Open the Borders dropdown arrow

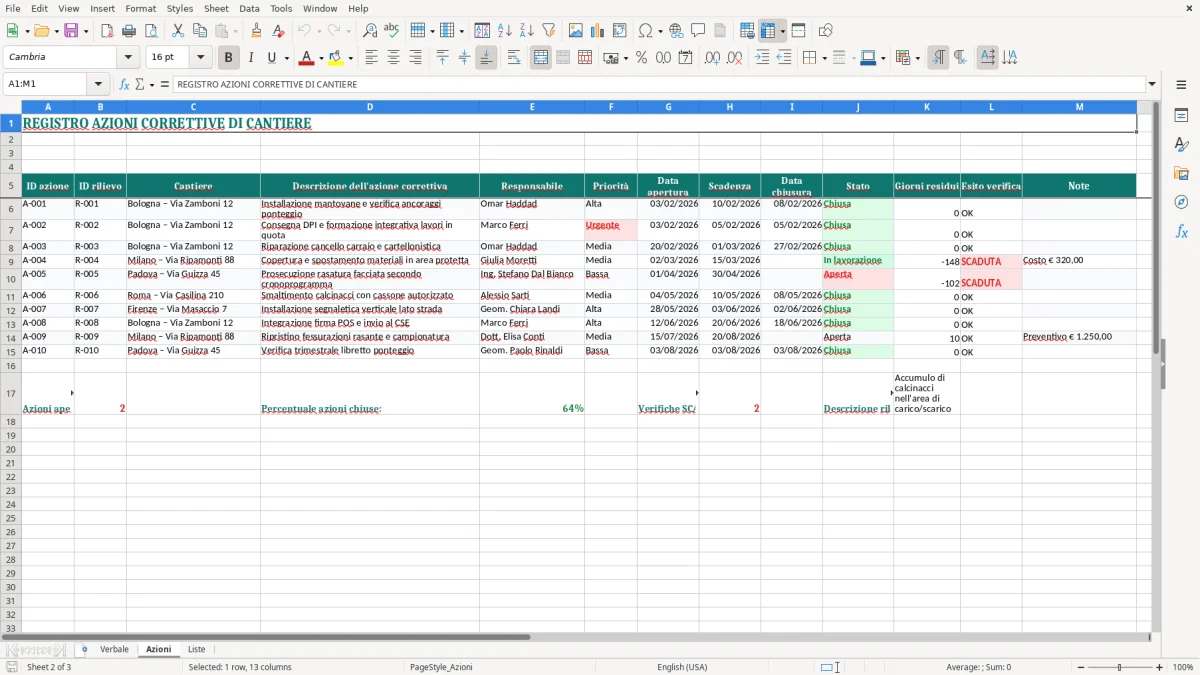(x=826, y=58)
